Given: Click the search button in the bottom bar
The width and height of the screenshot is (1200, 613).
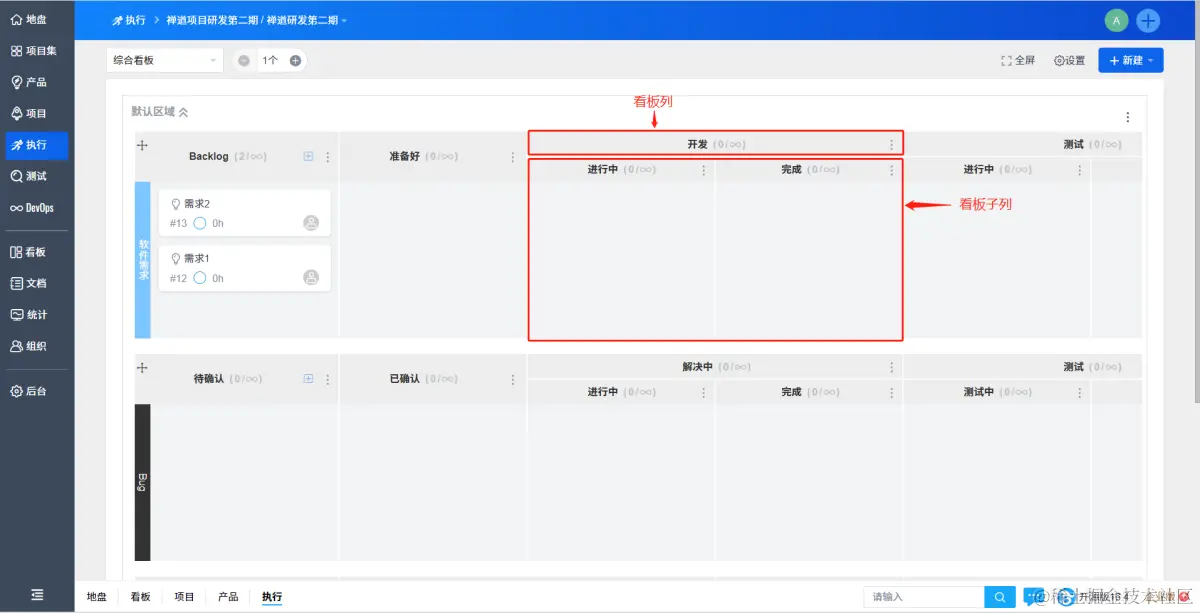Looking at the screenshot, I should click(x=999, y=597).
